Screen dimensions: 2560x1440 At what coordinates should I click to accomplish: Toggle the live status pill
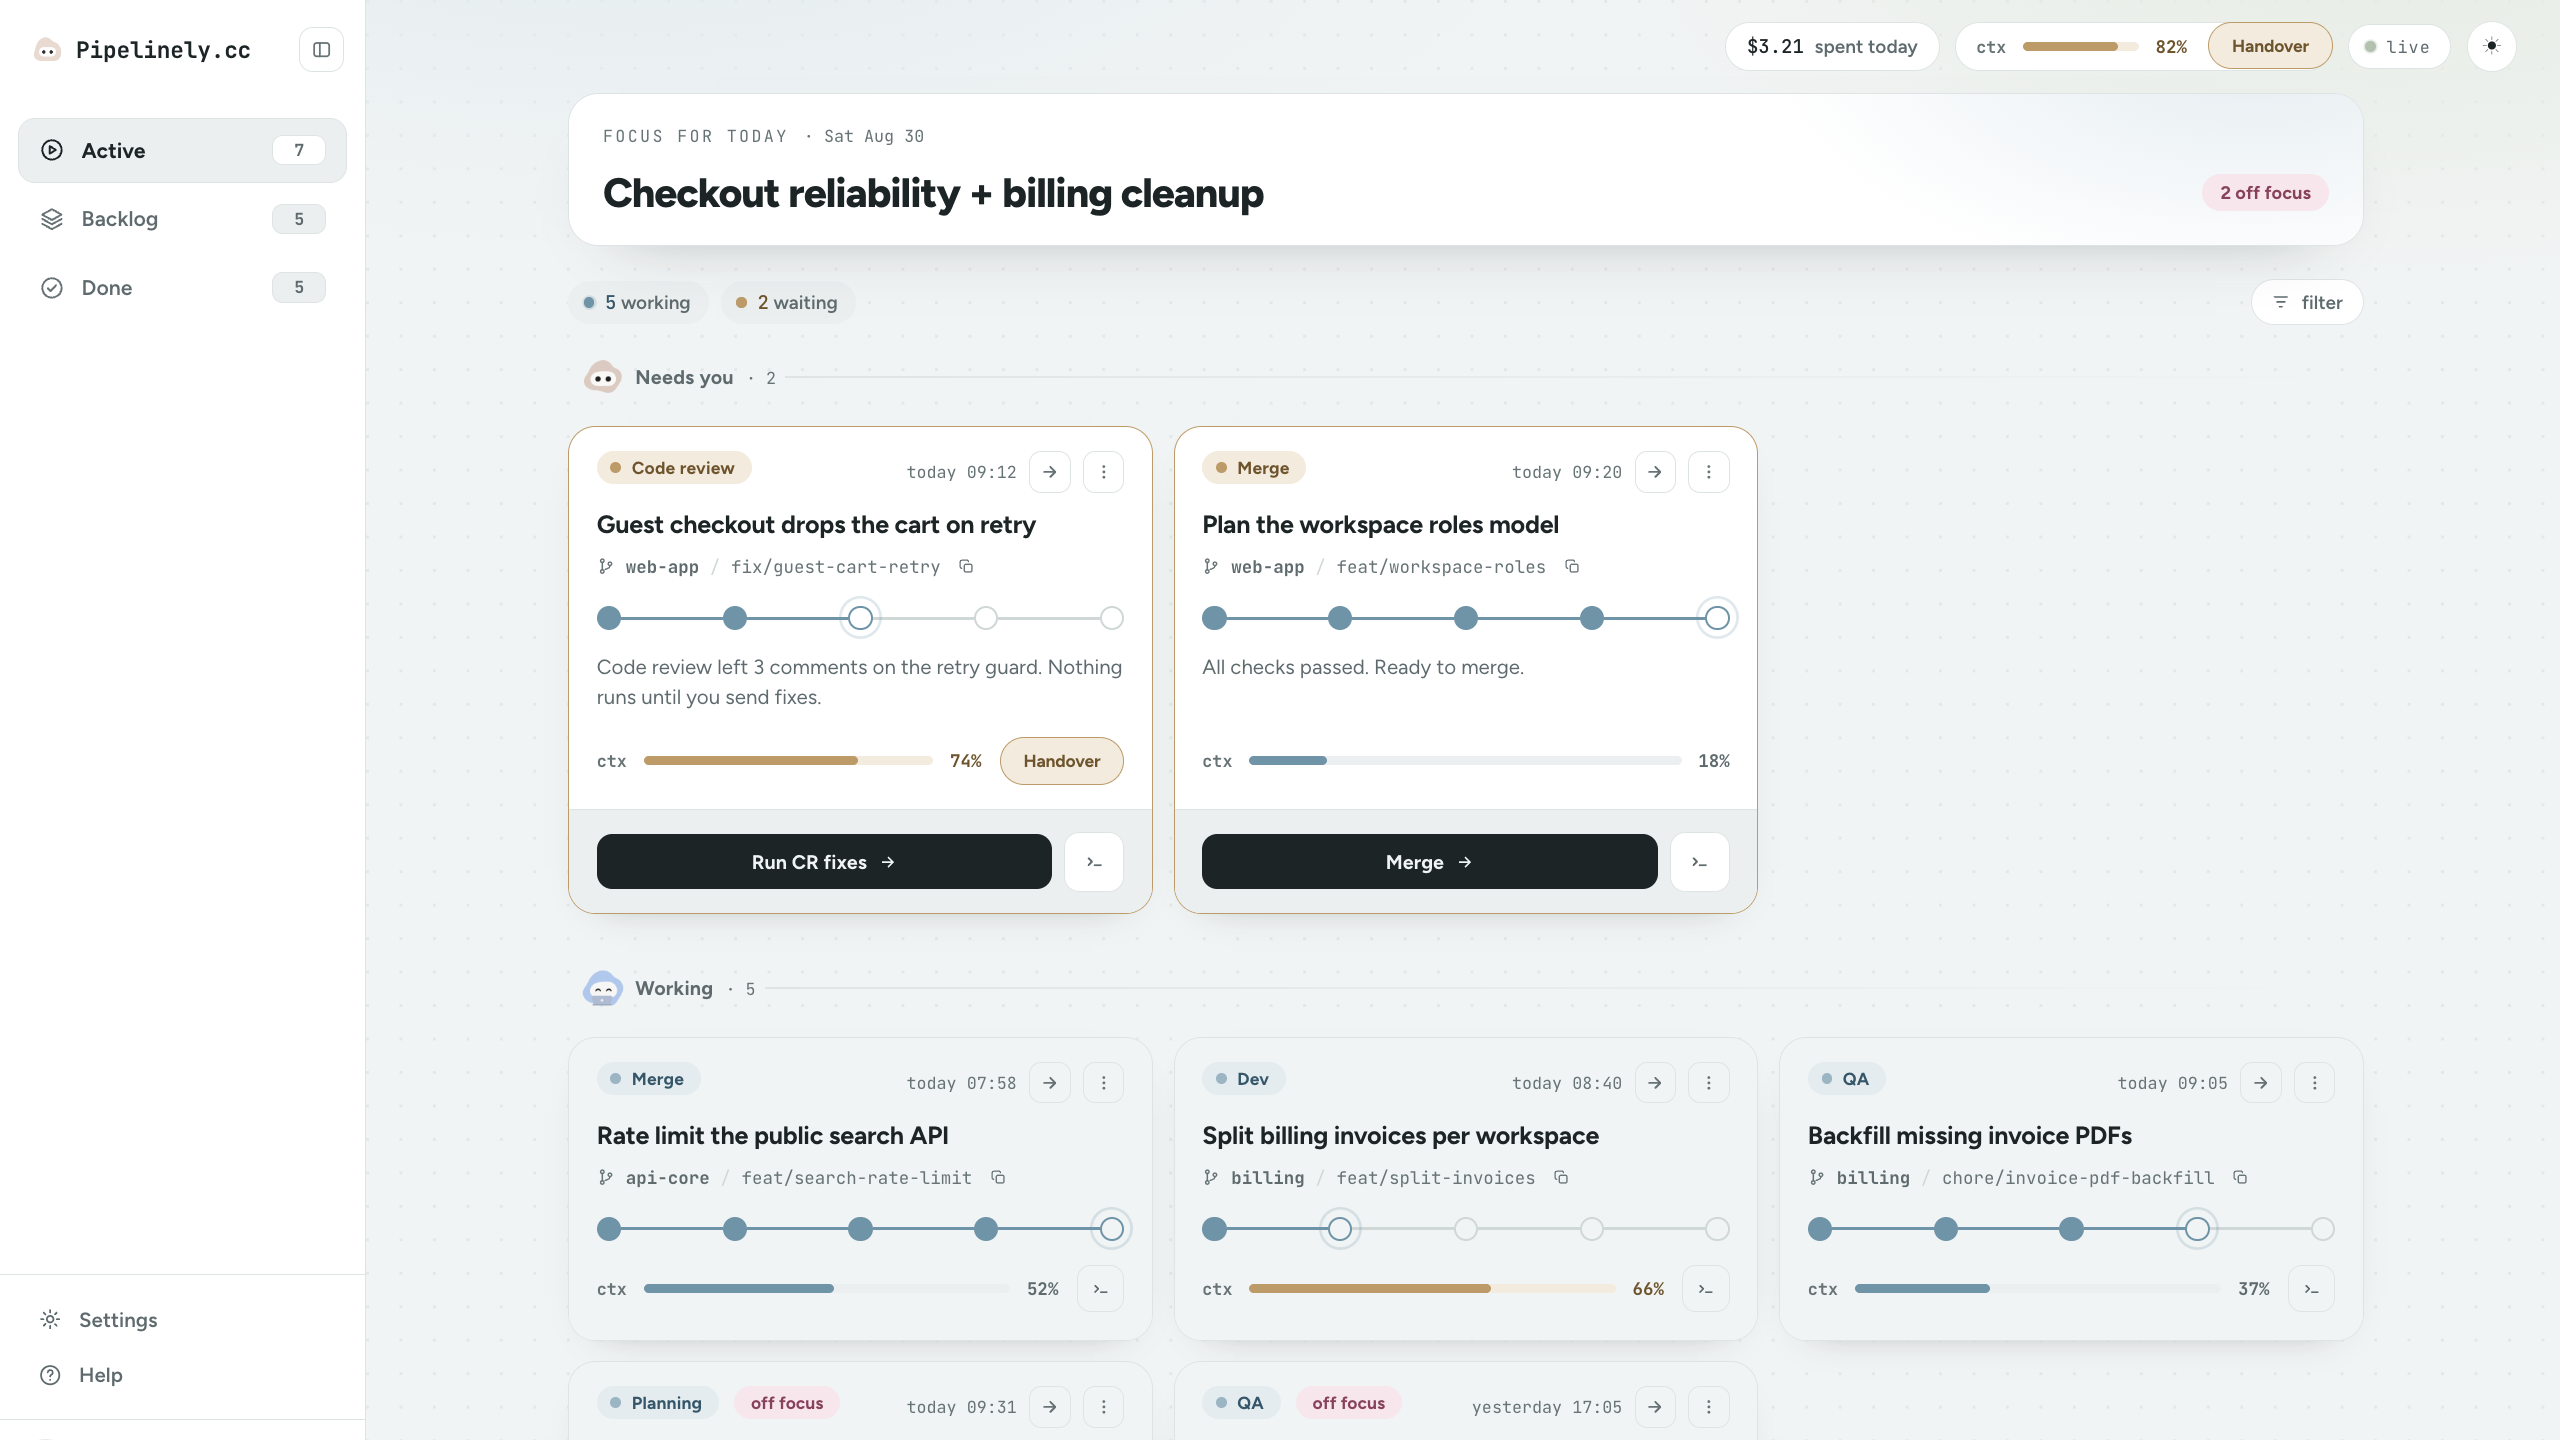pos(2398,46)
